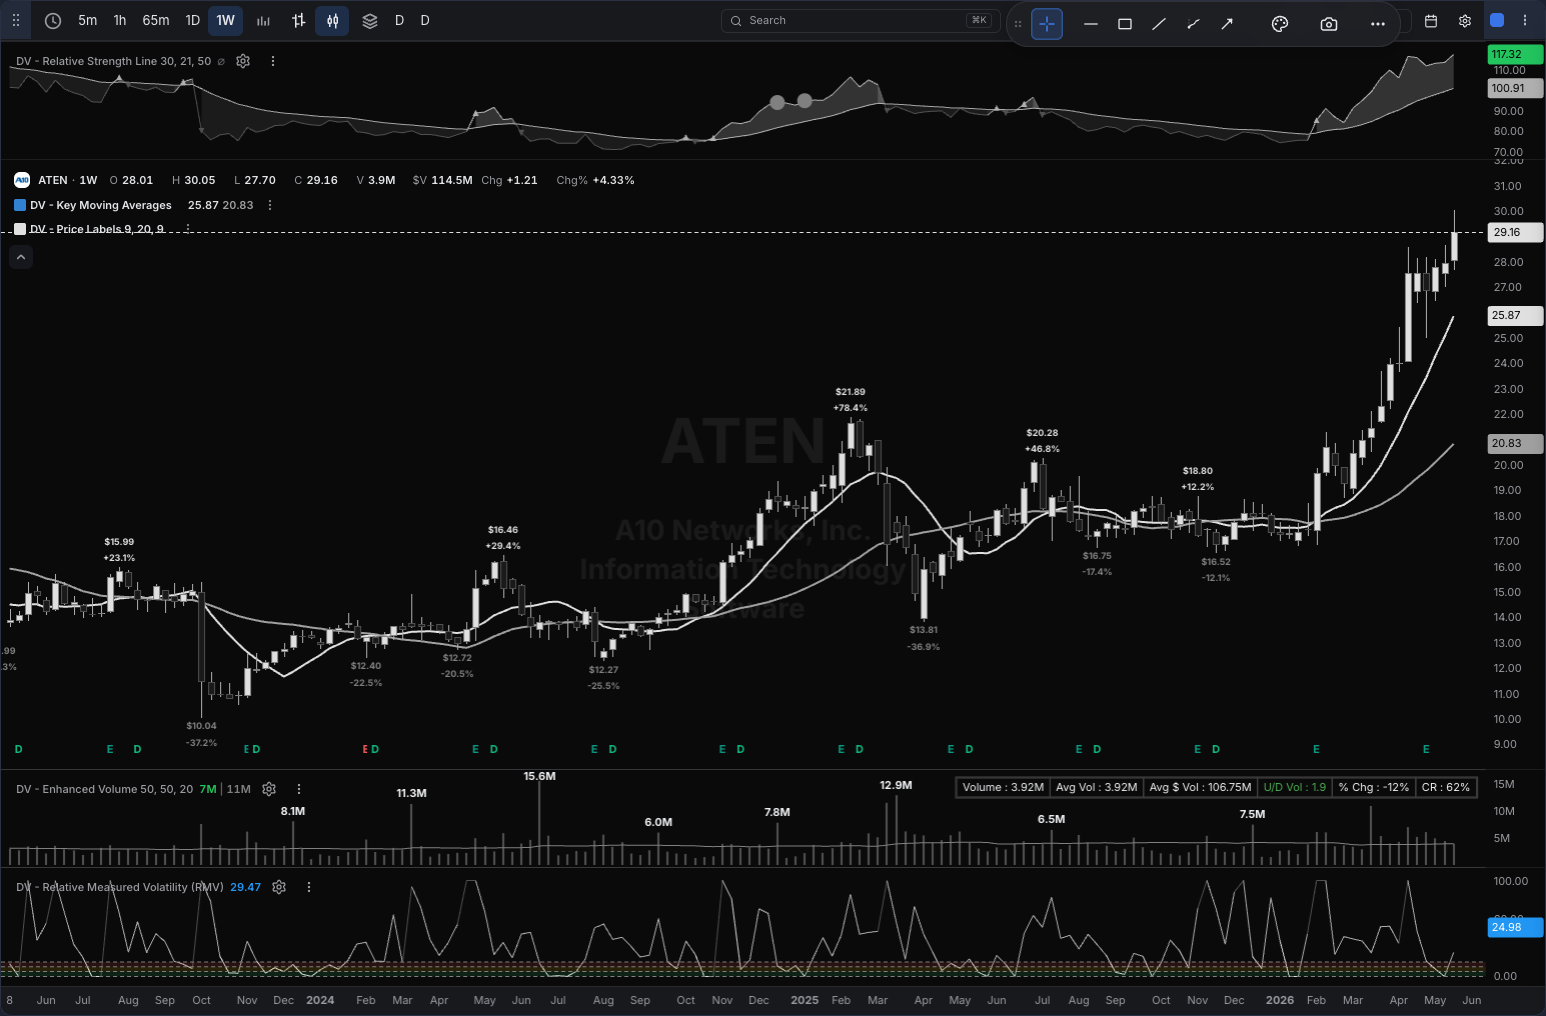
Task: Click the green 117.32 axis tag
Action: (1515, 54)
